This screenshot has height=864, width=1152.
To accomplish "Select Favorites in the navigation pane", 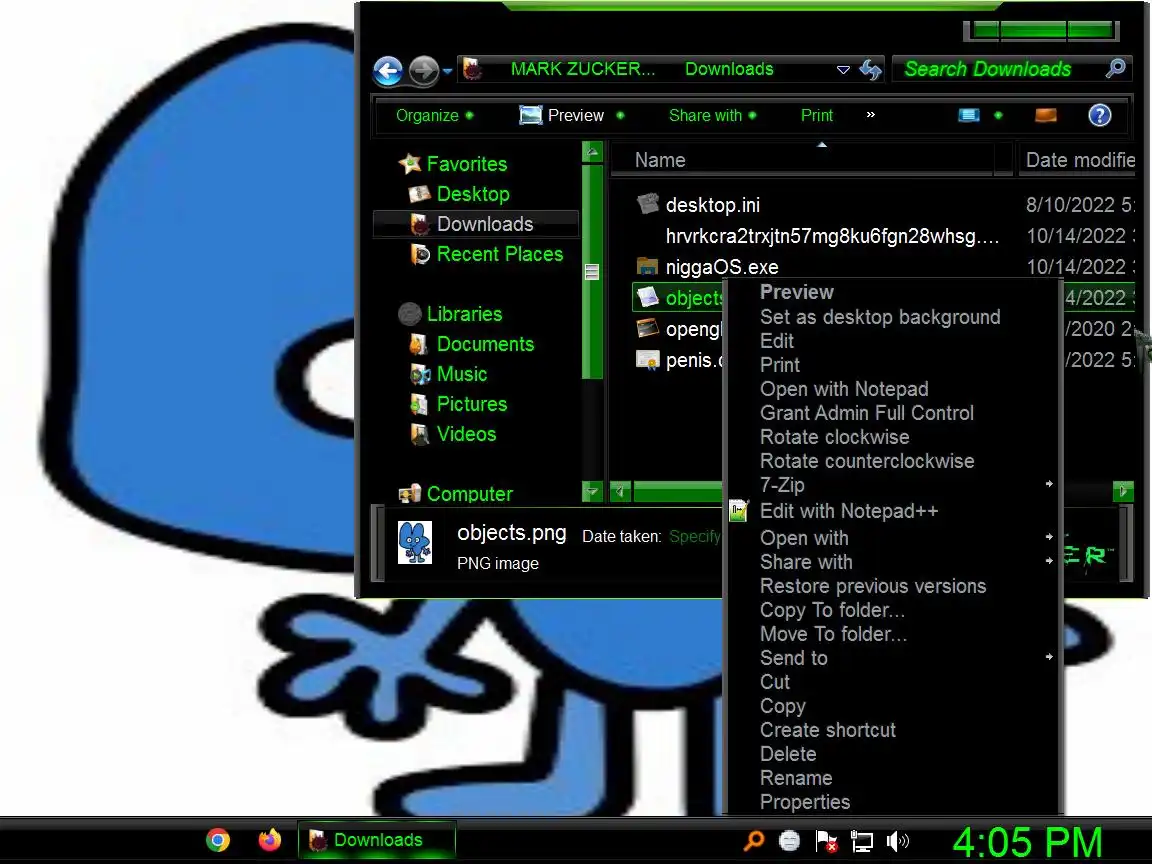I will [453, 164].
